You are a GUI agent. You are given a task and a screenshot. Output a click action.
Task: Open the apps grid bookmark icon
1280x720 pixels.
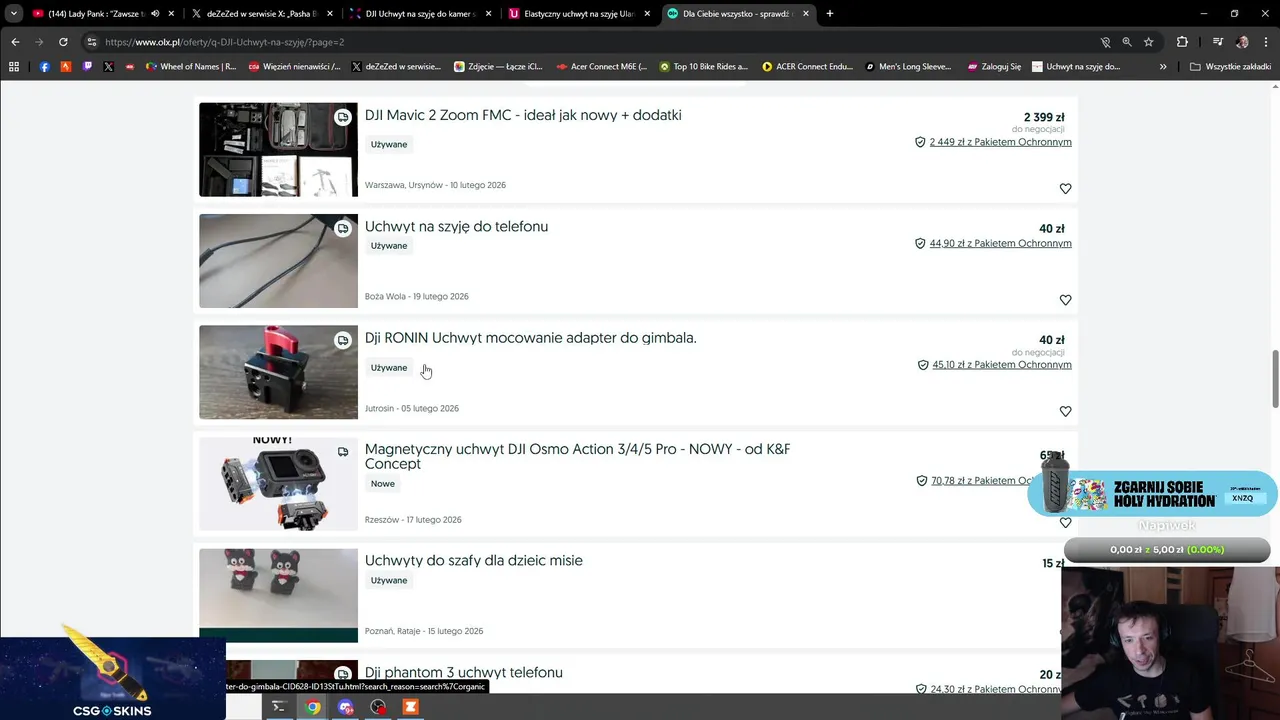(14, 67)
